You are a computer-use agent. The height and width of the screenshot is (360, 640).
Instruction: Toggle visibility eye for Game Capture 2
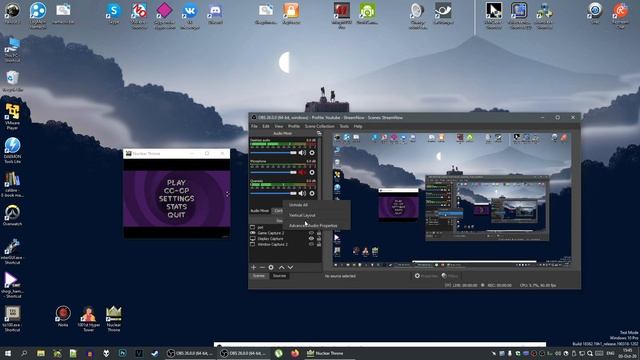(311, 233)
